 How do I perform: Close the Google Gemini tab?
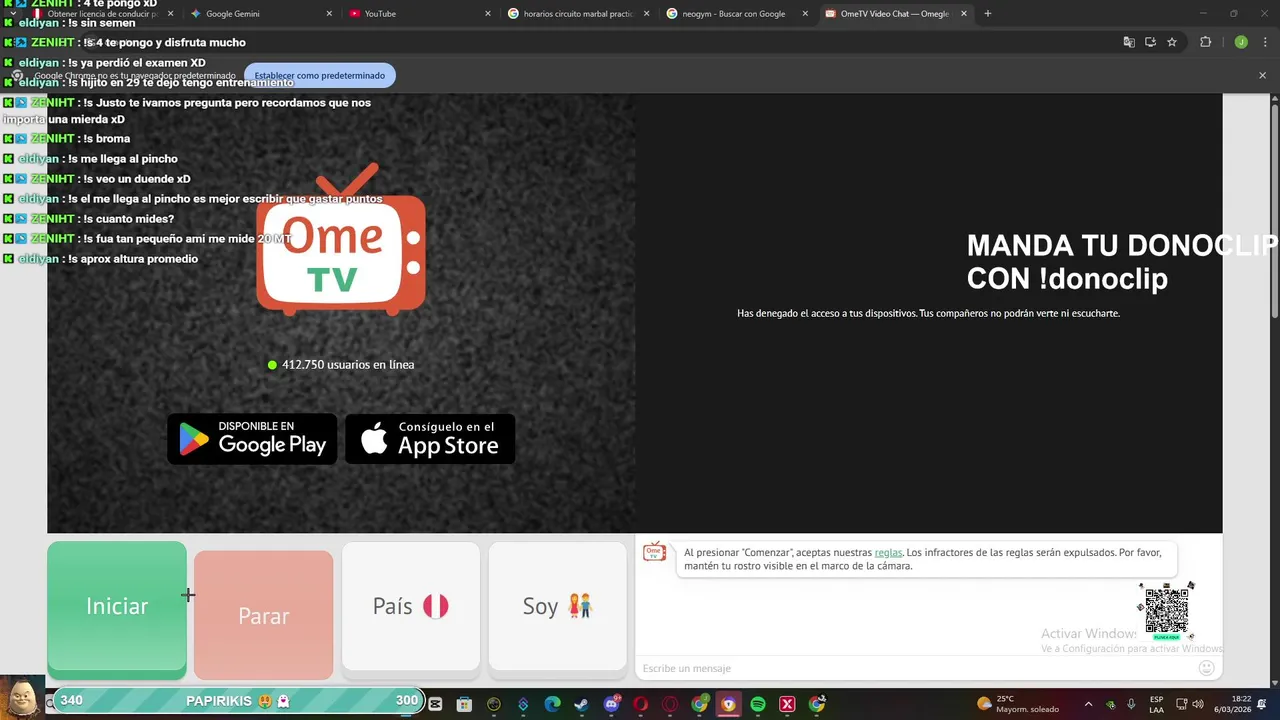[x=330, y=14]
